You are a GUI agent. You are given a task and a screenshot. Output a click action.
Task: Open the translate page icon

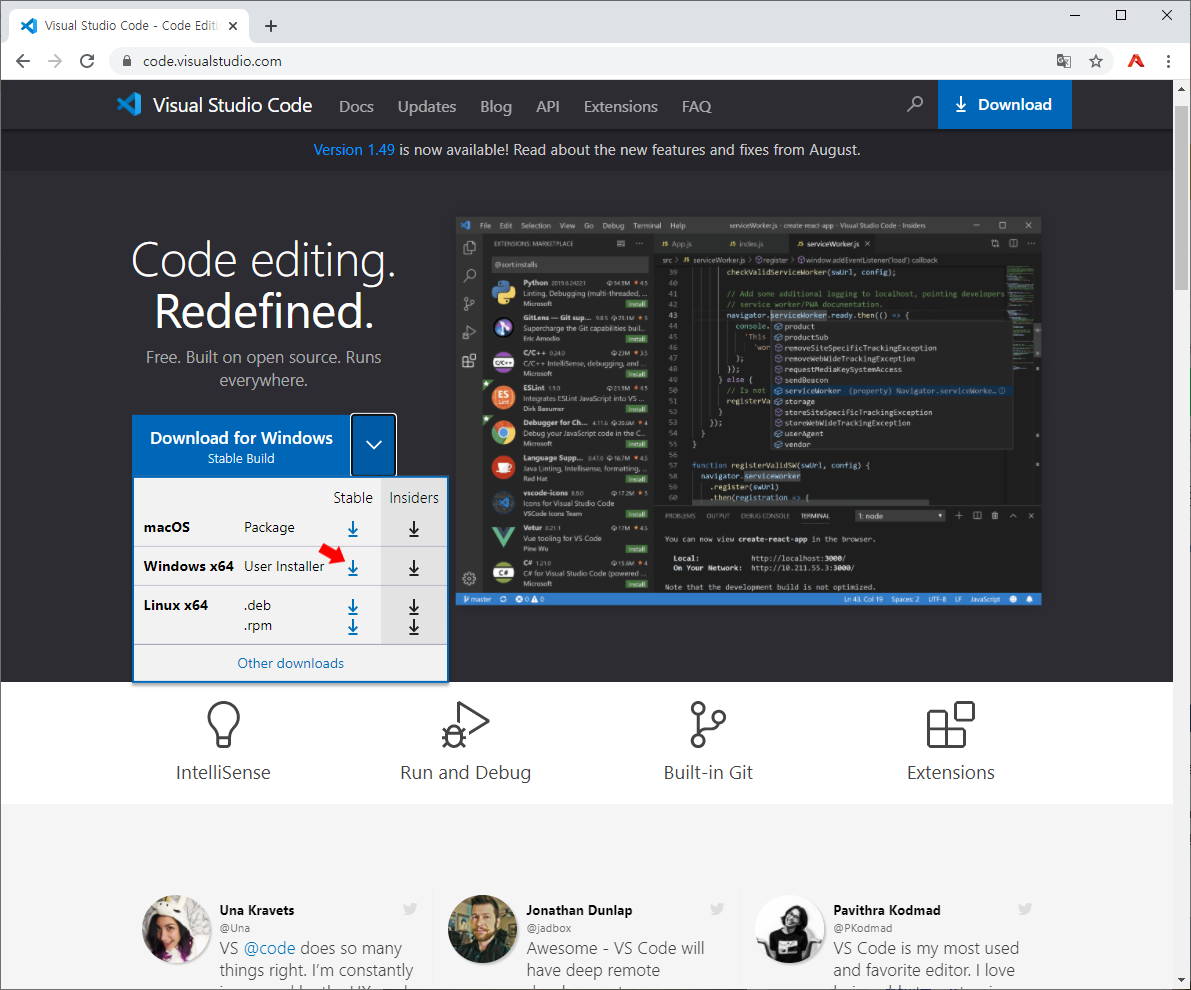point(1063,61)
